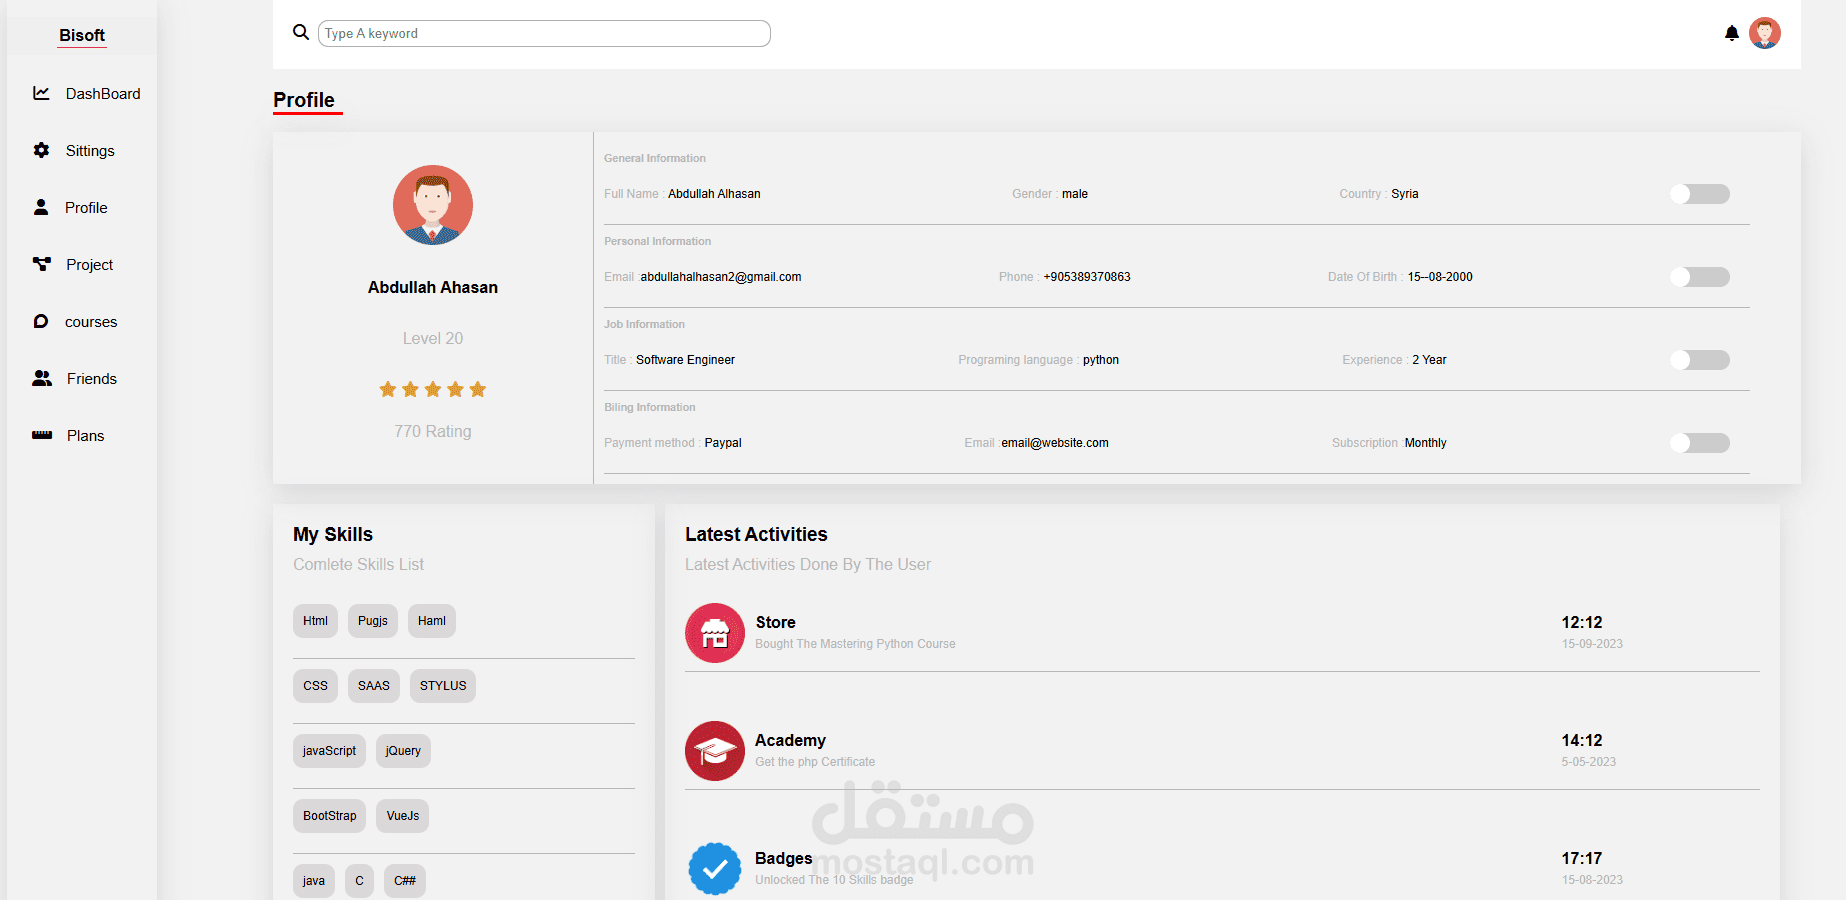Click the courses icon in sidebar
1846x900 pixels.
[x=41, y=321]
